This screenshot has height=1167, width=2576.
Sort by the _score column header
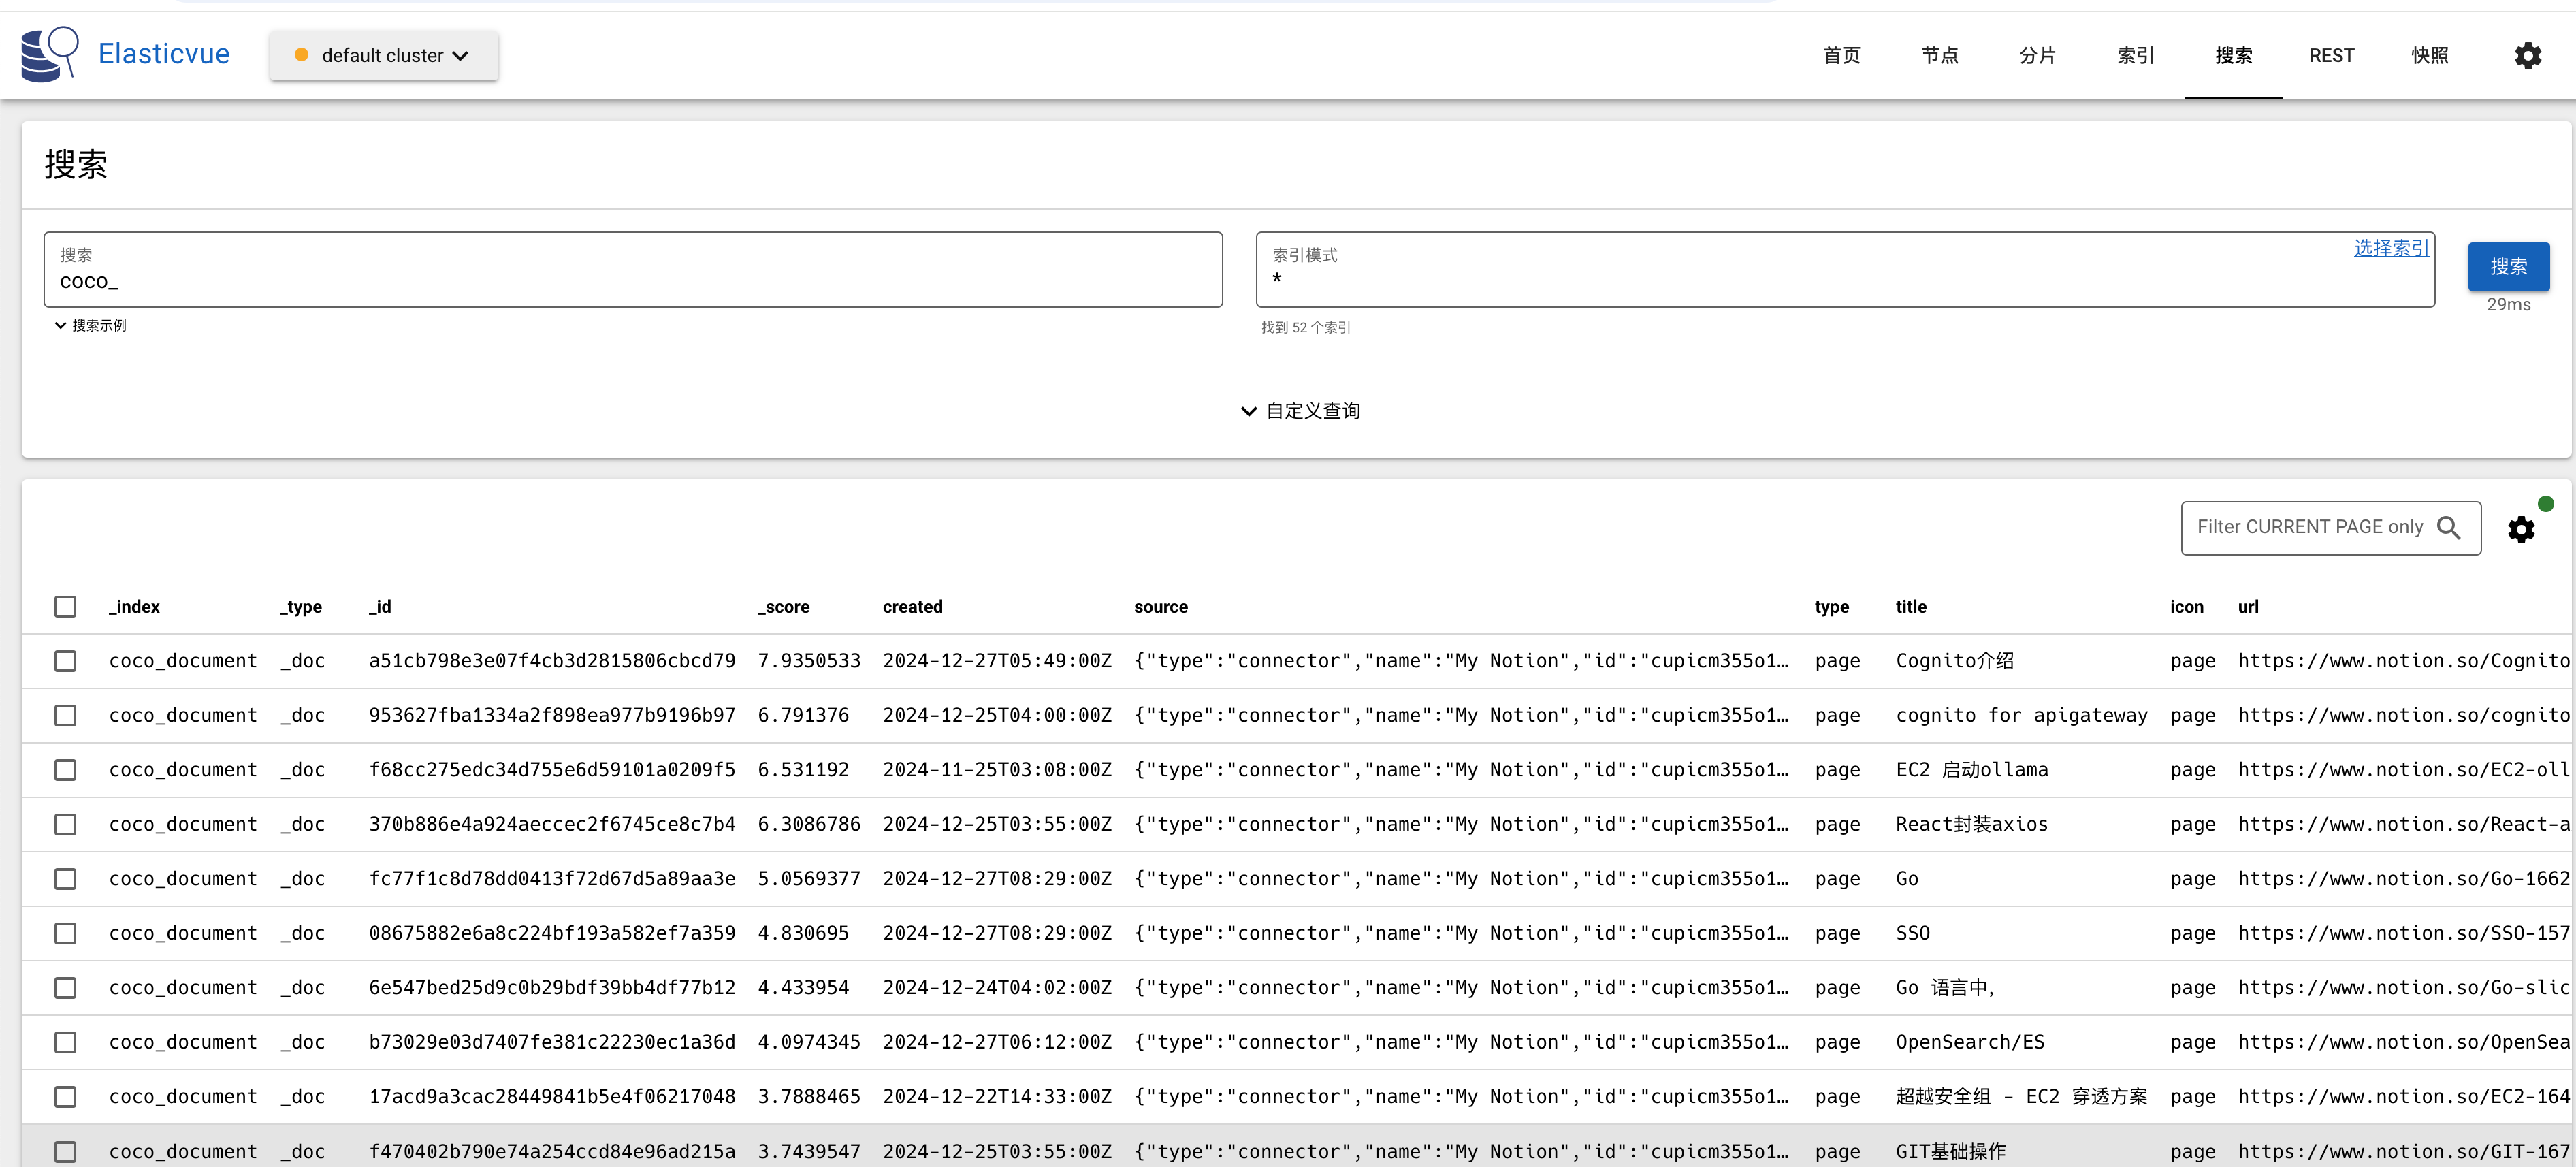(783, 607)
